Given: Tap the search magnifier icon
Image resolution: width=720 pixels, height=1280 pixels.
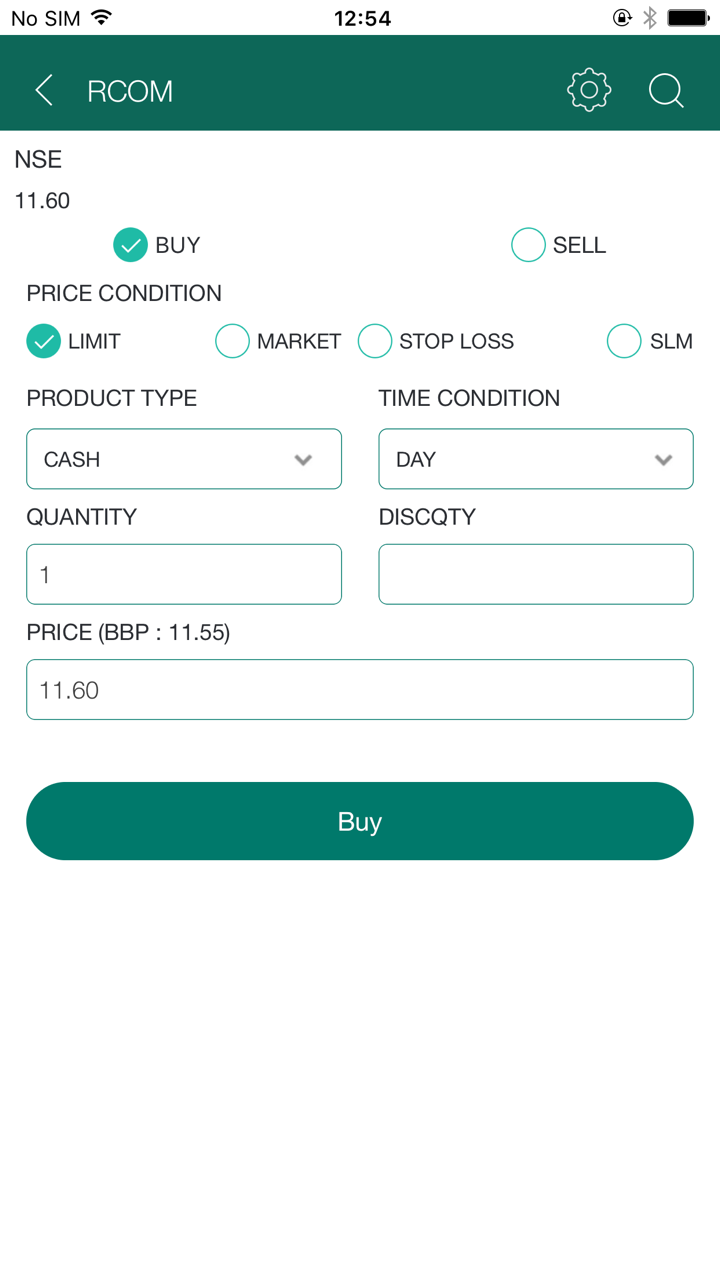Looking at the screenshot, I should [x=666, y=91].
